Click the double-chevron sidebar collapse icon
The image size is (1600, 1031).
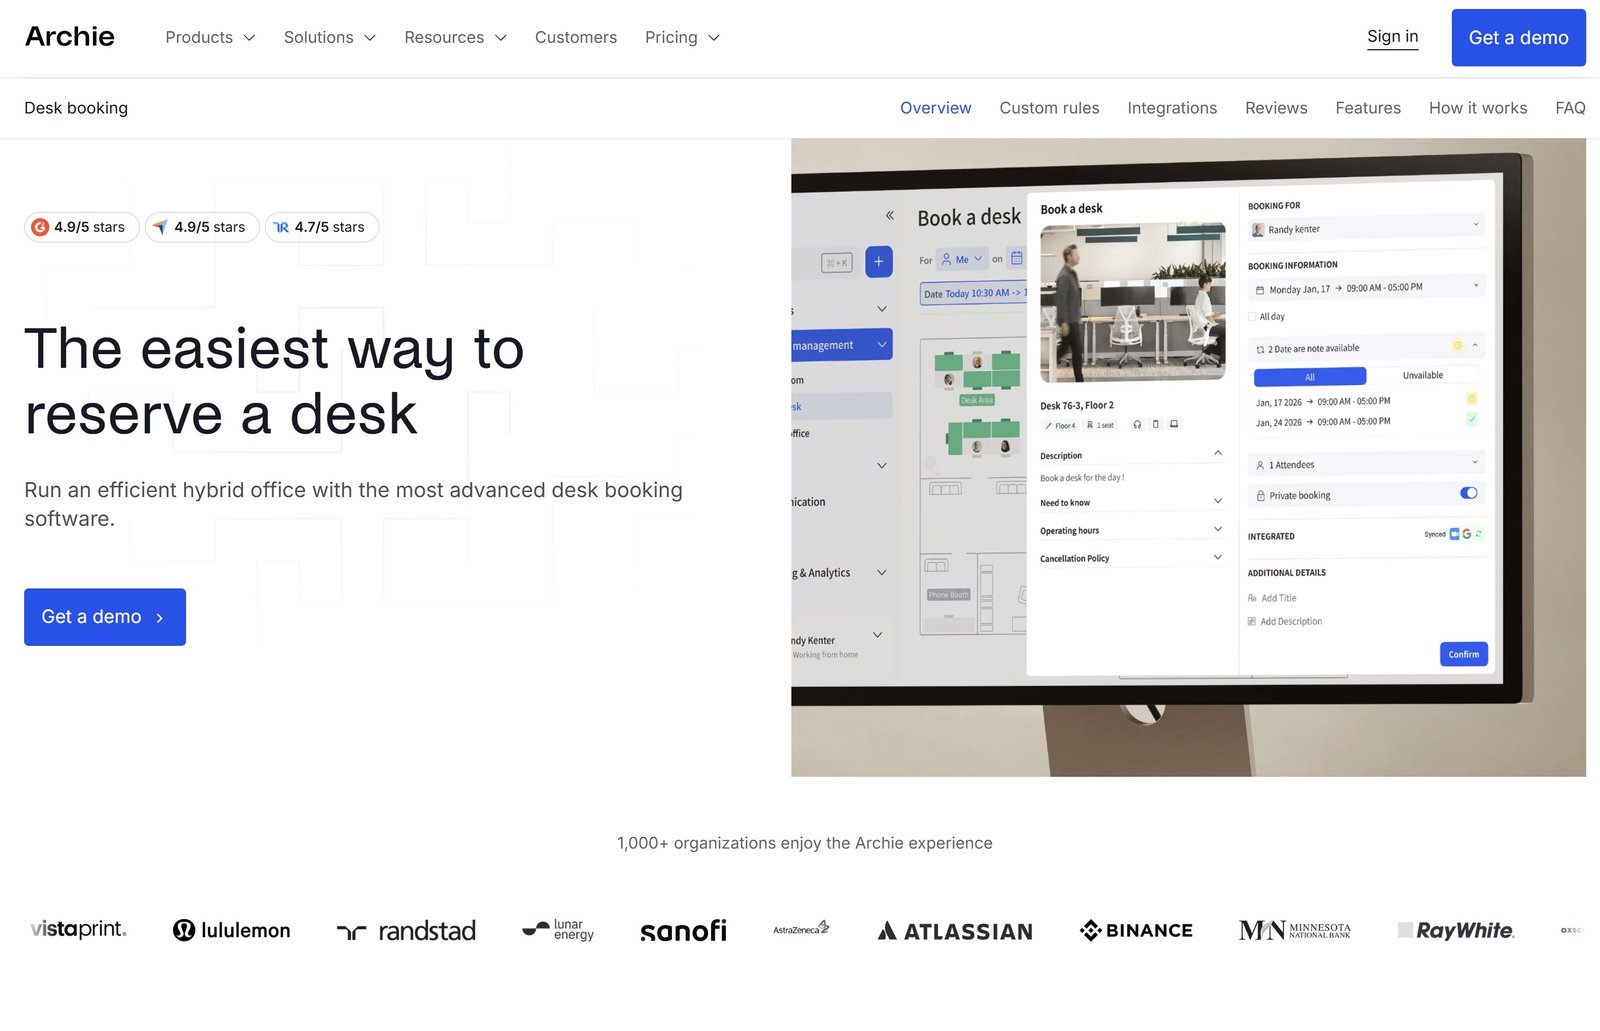tap(889, 215)
